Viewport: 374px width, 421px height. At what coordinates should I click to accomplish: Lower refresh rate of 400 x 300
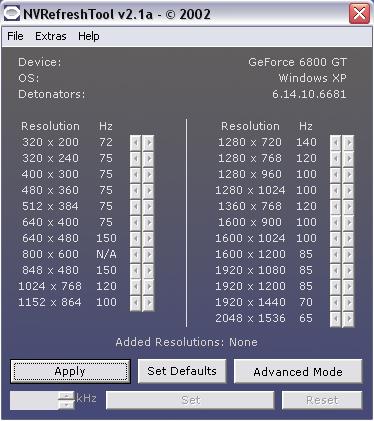pyautogui.click(x=135, y=175)
